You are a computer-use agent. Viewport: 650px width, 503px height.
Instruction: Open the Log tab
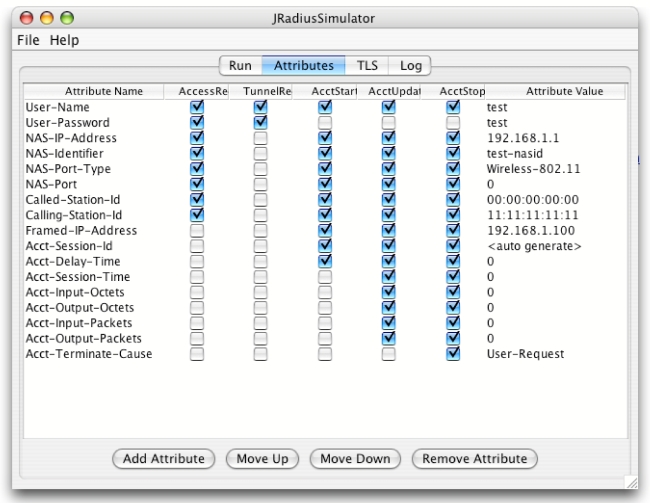point(410,66)
